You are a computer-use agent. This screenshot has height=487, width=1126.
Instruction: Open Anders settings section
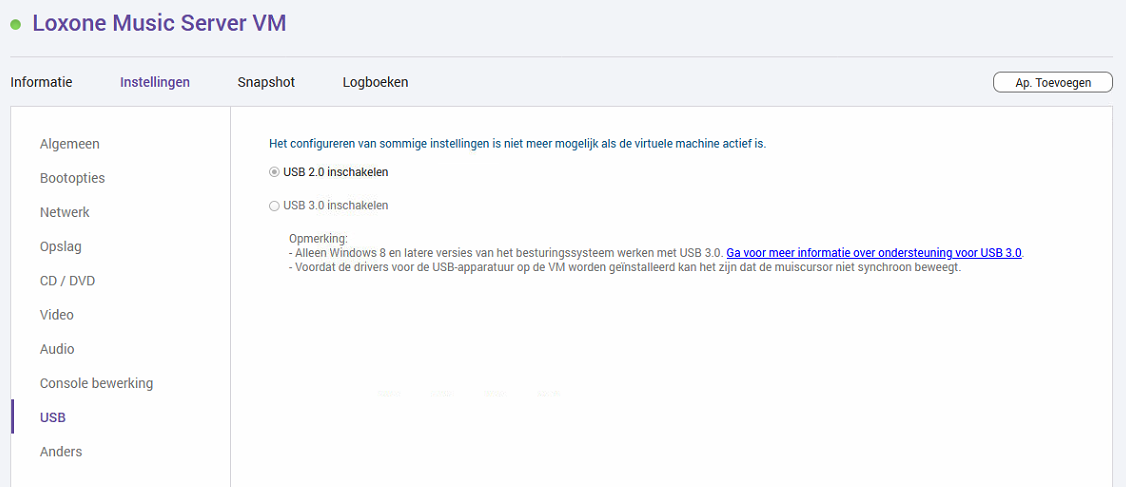click(61, 452)
